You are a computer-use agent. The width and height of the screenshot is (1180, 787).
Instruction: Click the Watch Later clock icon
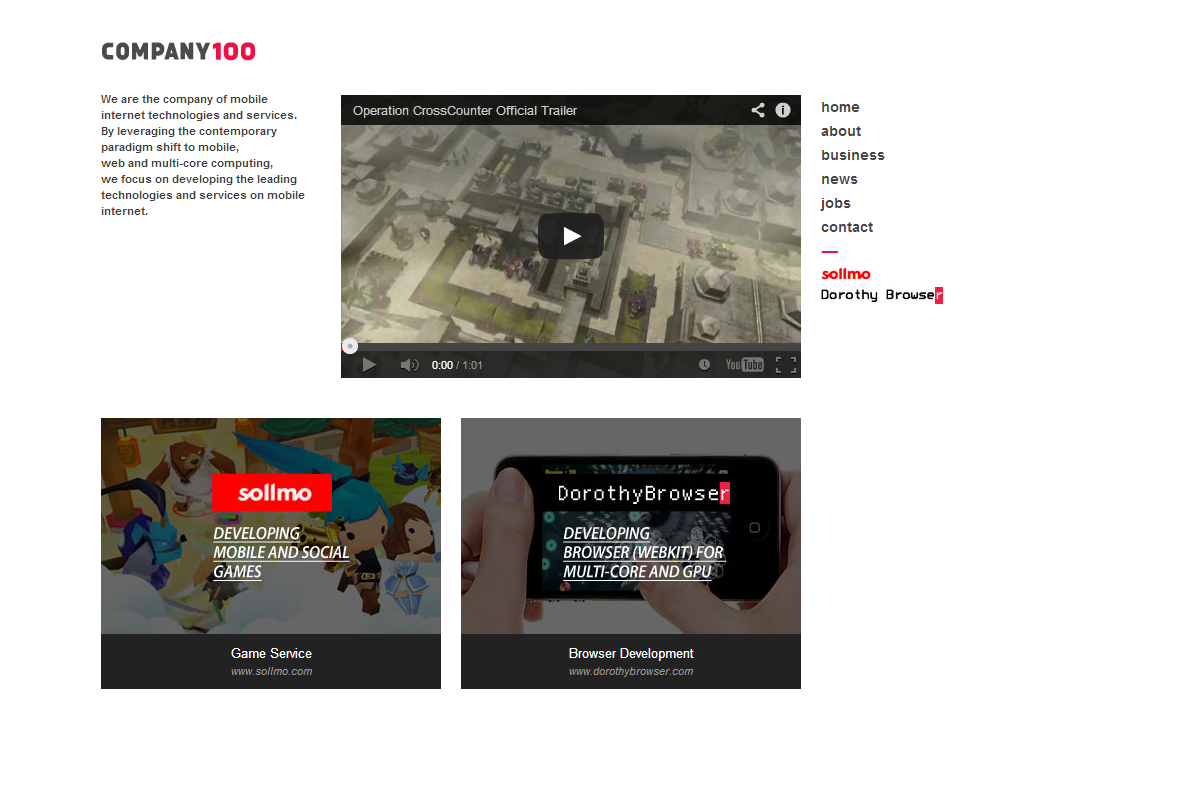704,365
